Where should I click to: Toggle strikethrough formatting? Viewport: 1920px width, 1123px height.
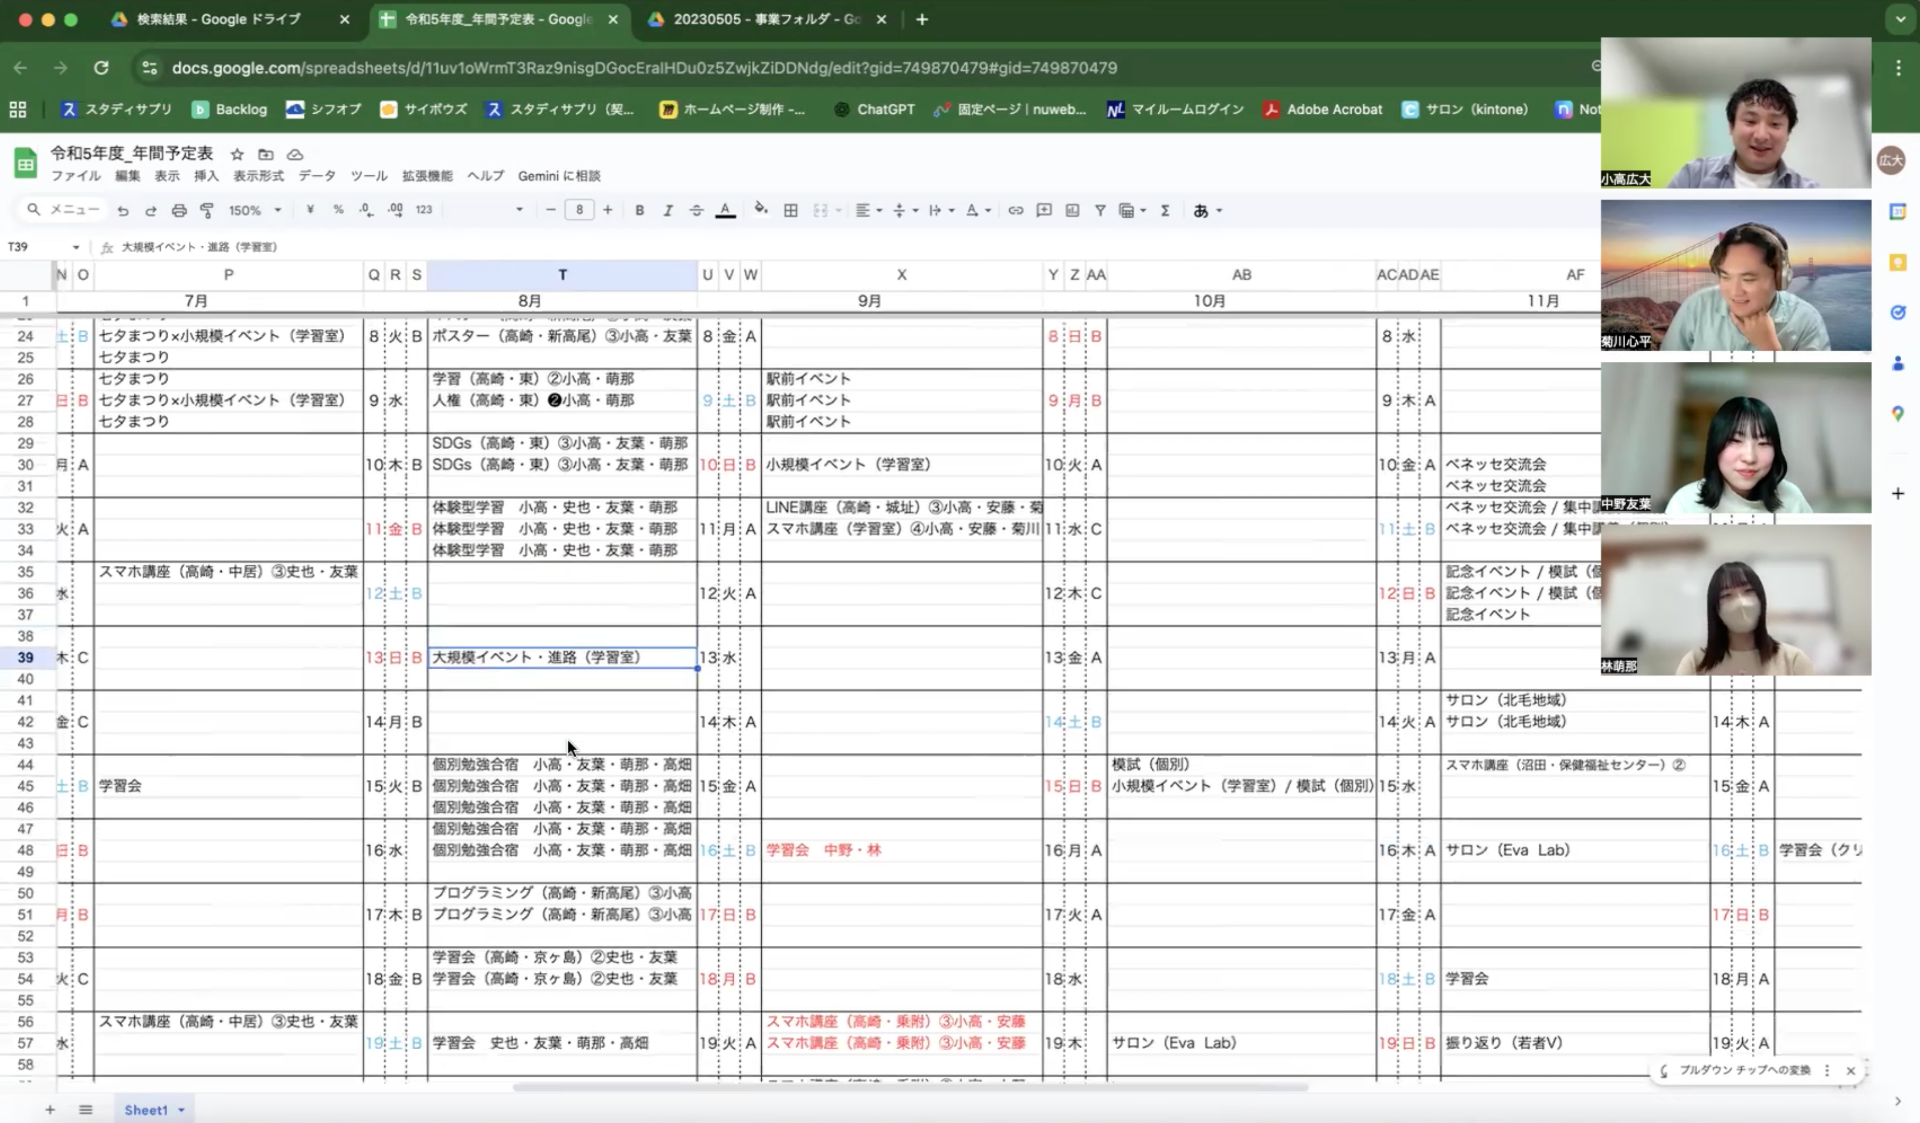pyautogui.click(x=697, y=210)
